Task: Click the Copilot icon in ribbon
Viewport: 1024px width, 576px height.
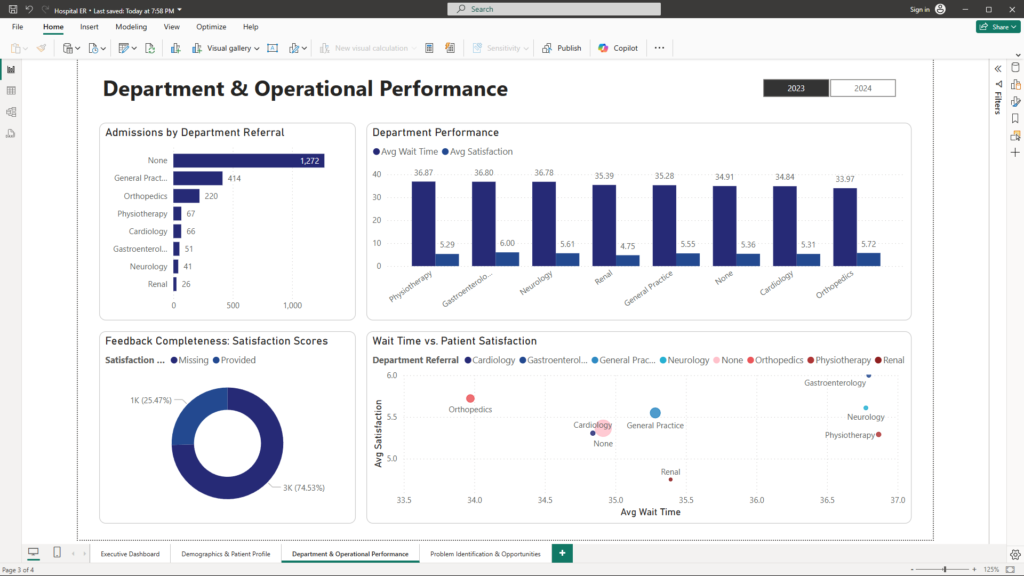Action: tap(618, 48)
